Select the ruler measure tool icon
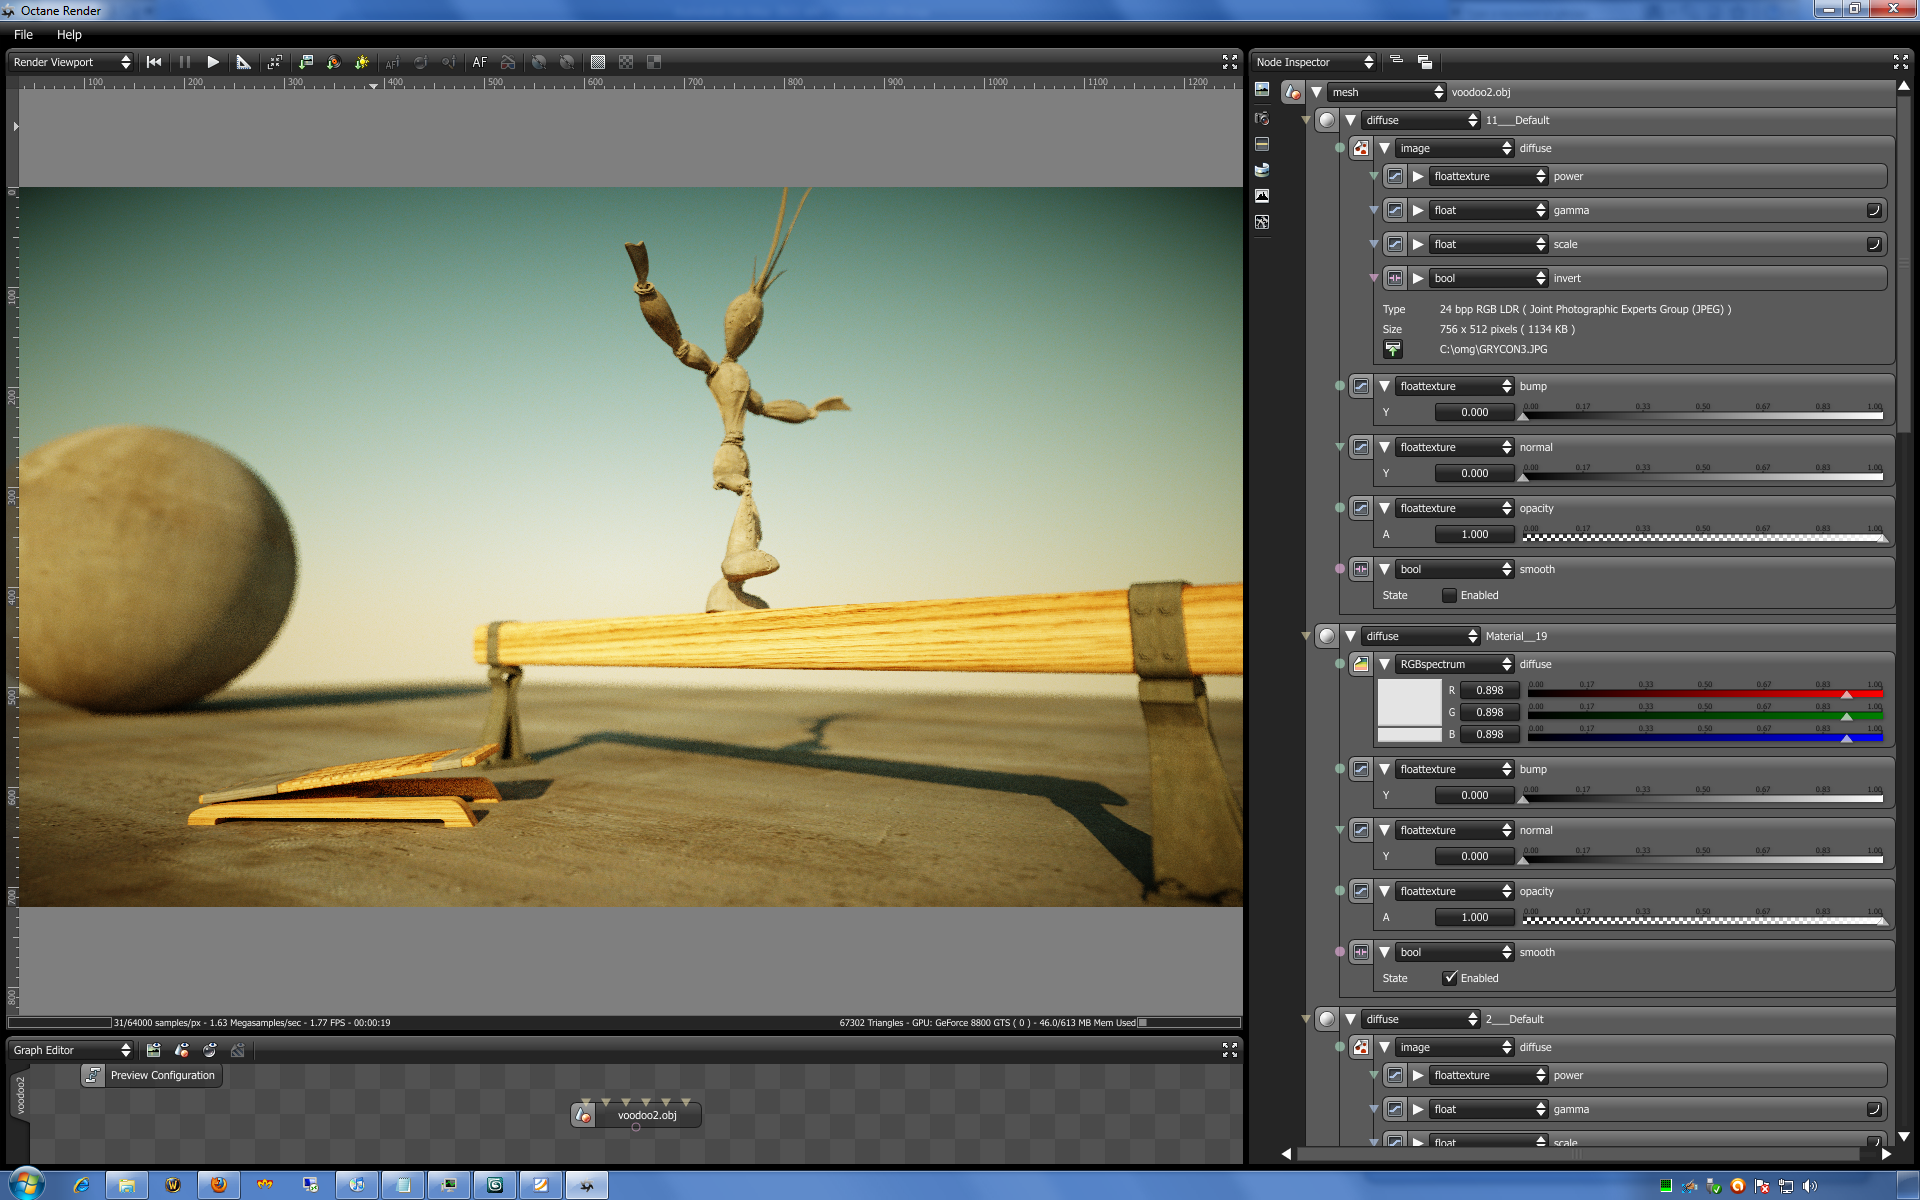The height and width of the screenshot is (1200, 1920). tap(243, 62)
